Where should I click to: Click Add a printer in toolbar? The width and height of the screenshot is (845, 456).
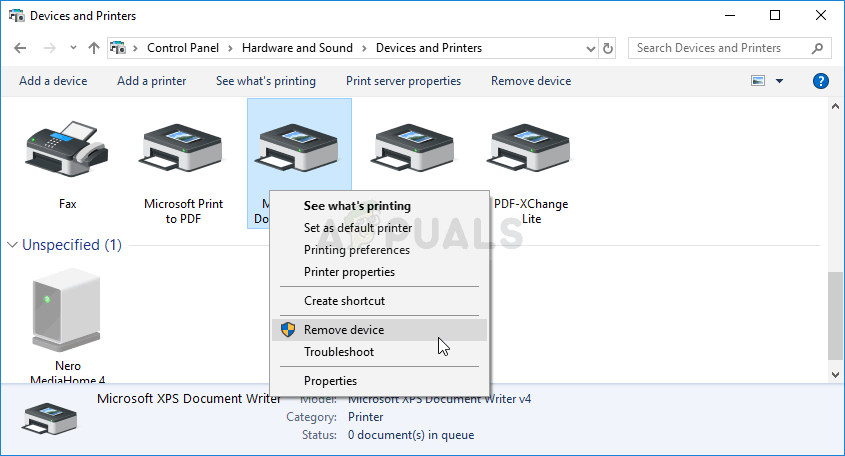(151, 81)
